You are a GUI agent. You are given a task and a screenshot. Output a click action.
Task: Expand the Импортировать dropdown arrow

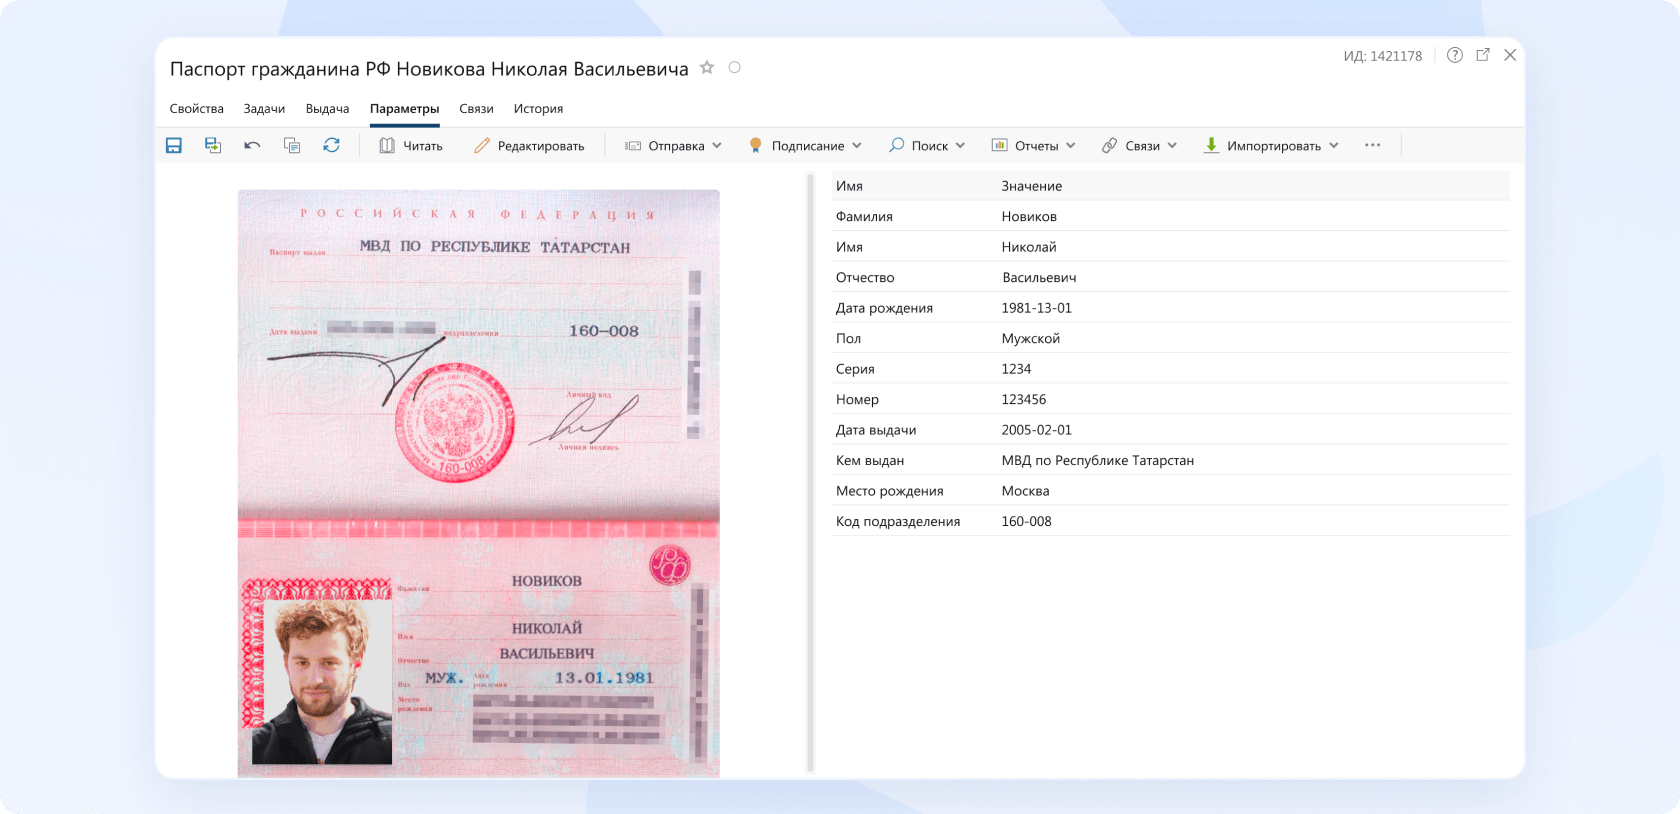pos(1334,145)
